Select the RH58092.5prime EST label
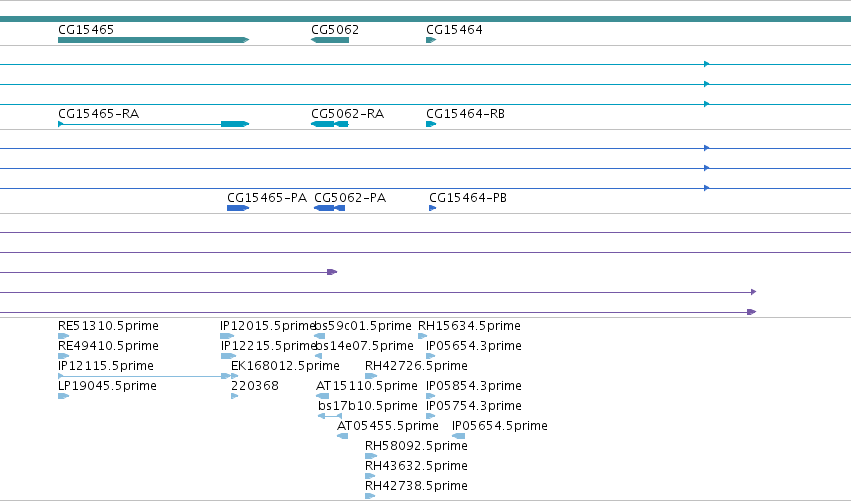851x501 pixels. pyautogui.click(x=416, y=446)
